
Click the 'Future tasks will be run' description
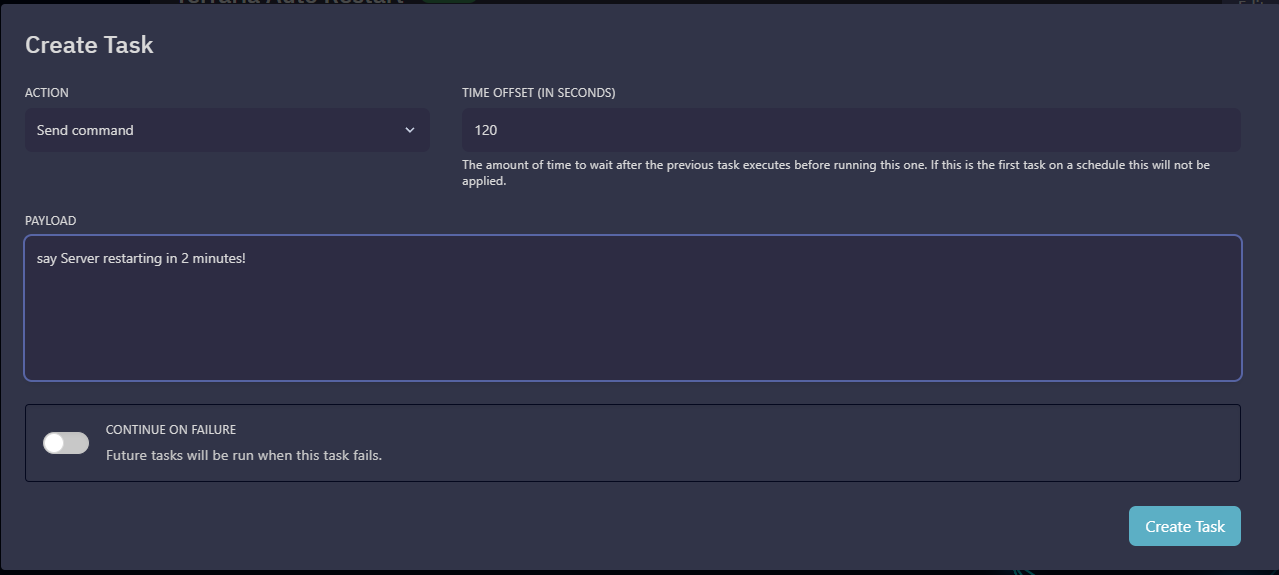[244, 455]
